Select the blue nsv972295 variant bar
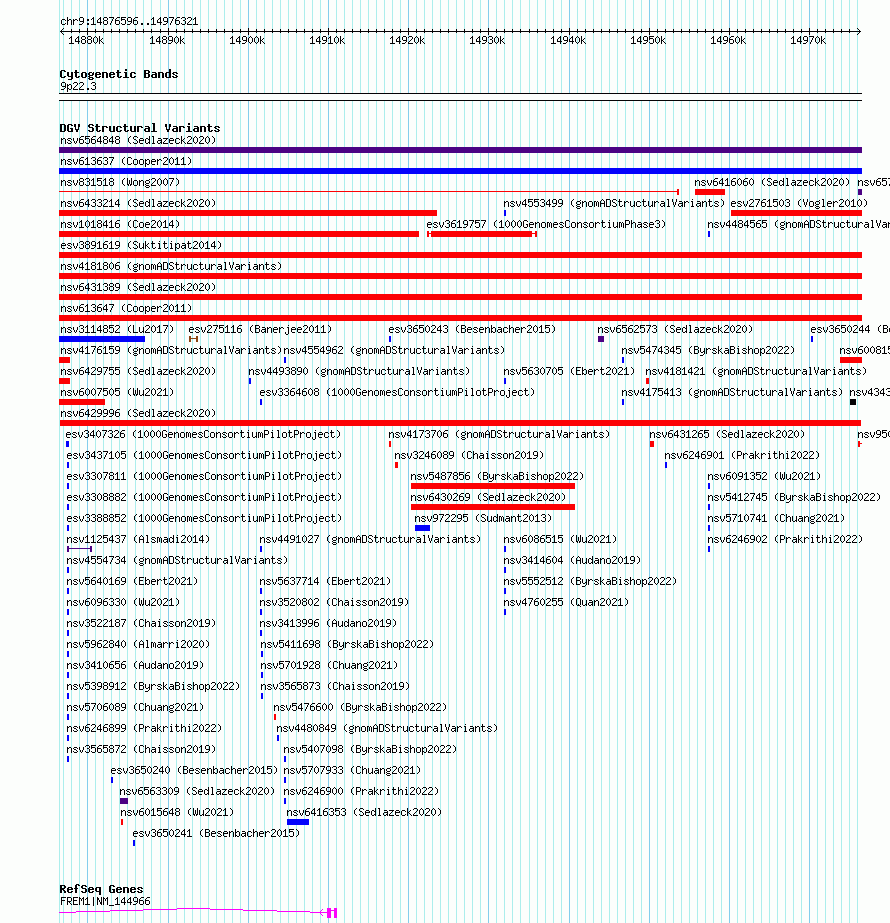 (423, 528)
